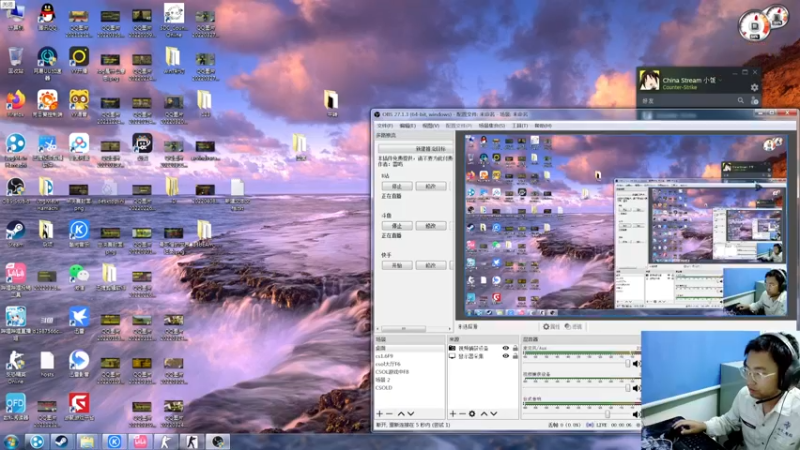Mute the video capture device mixer channel

pyautogui.click(x=636, y=388)
